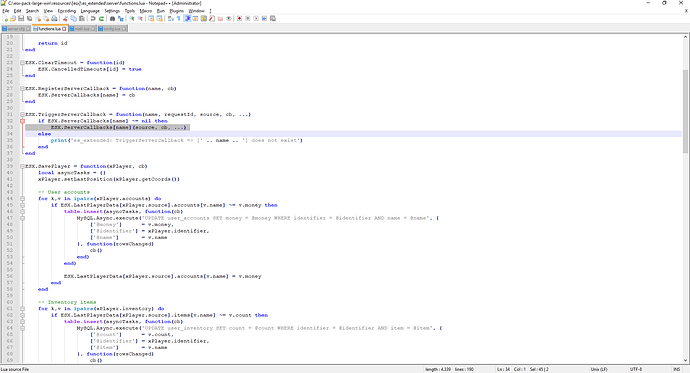Open the Macro menu
Viewport: 690px width, 373px height.
tap(146, 11)
